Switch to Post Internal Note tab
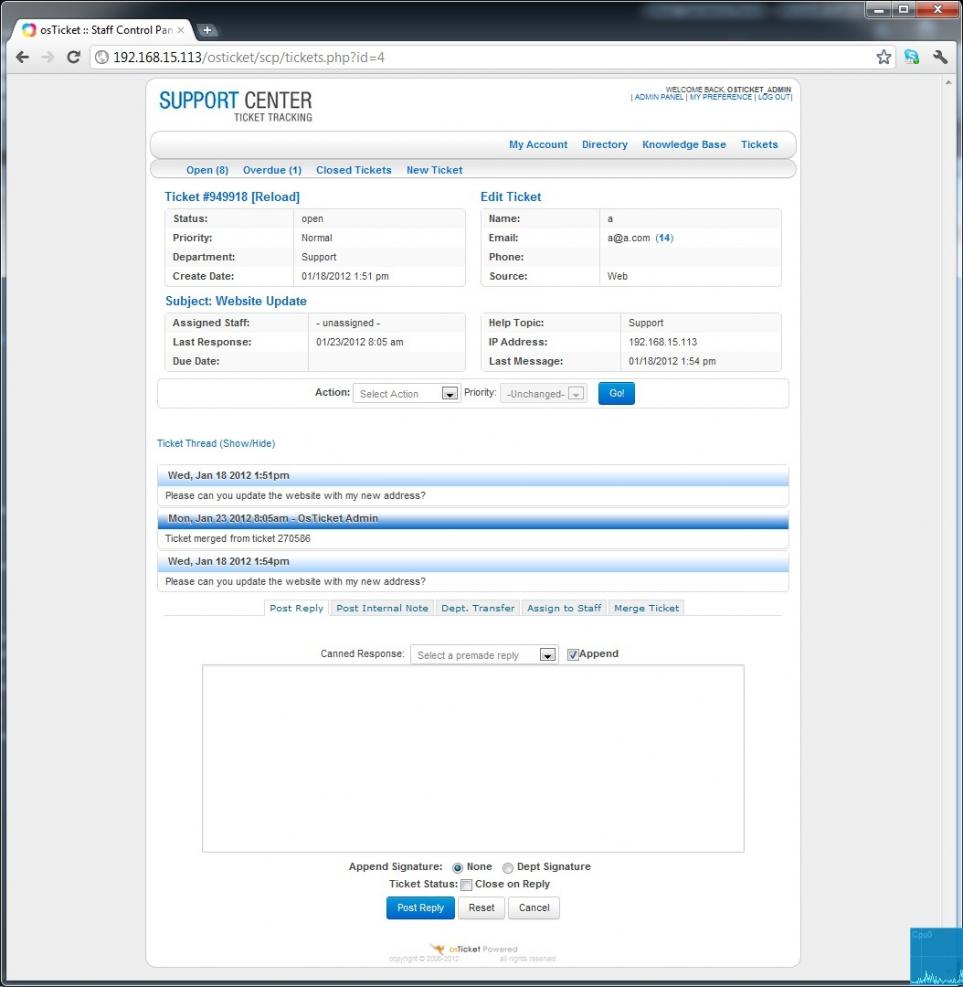963x987 pixels. [382, 608]
